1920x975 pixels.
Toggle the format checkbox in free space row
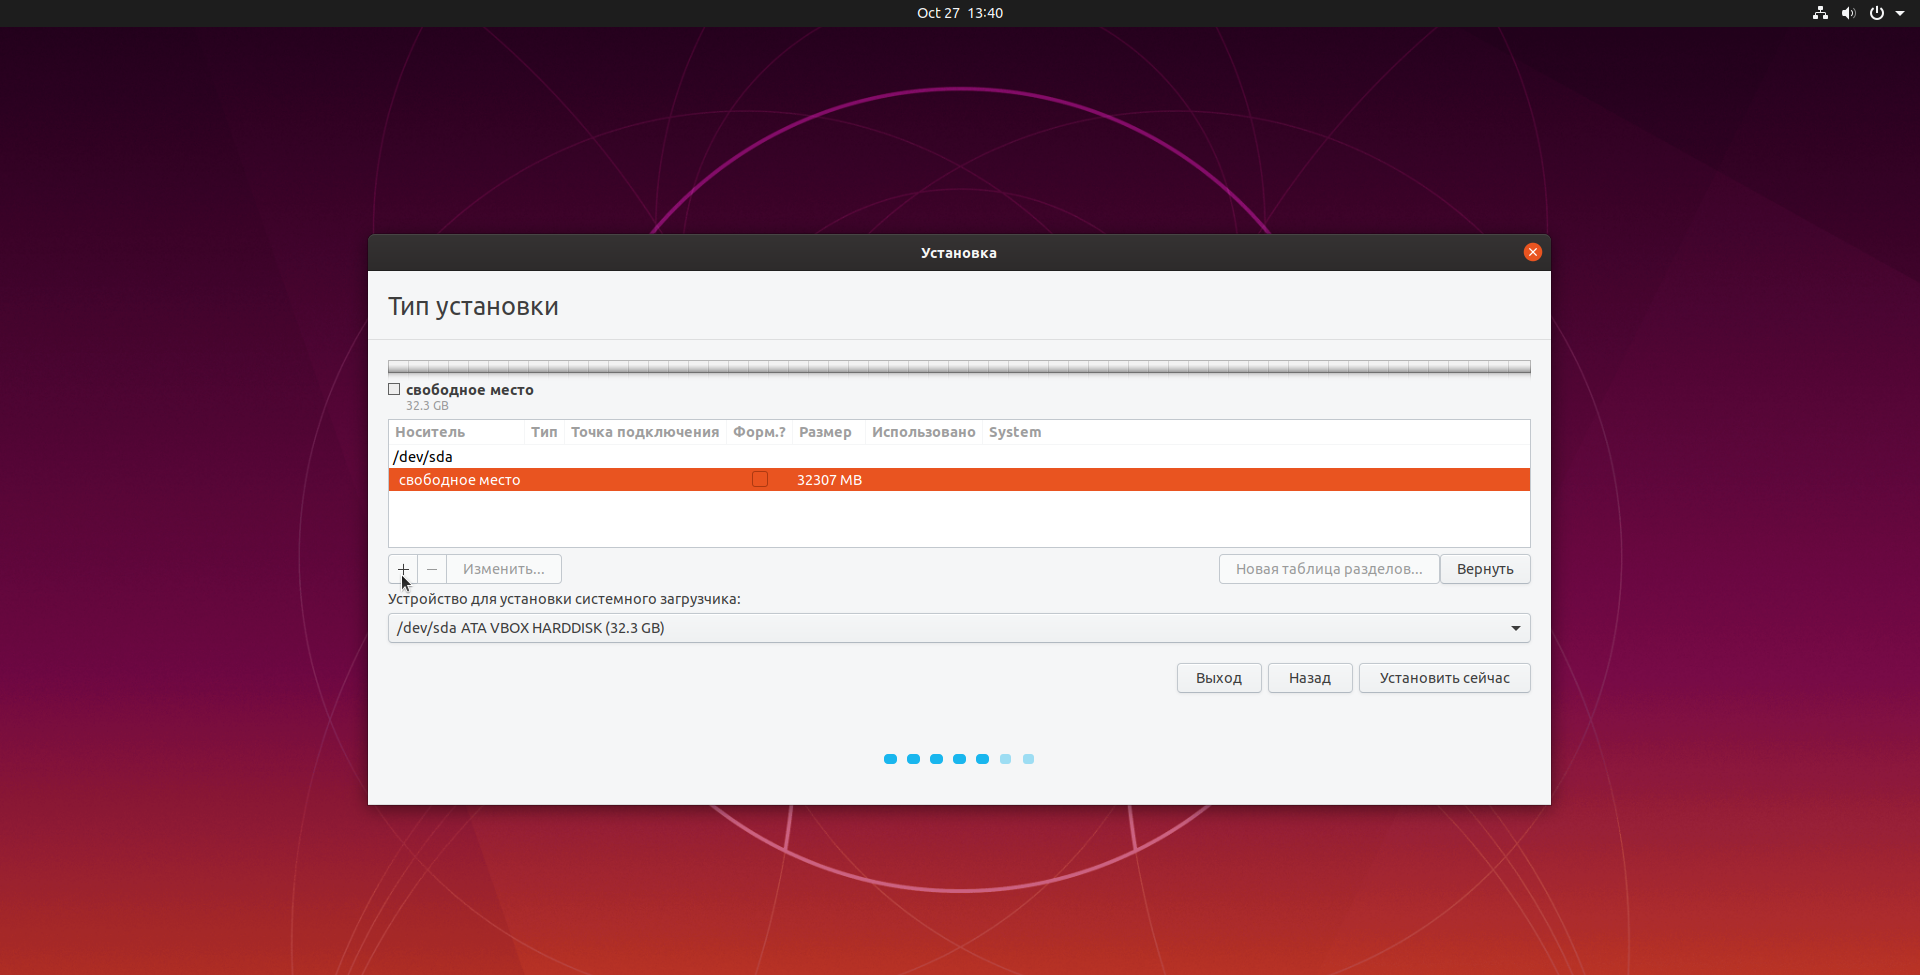(x=760, y=480)
